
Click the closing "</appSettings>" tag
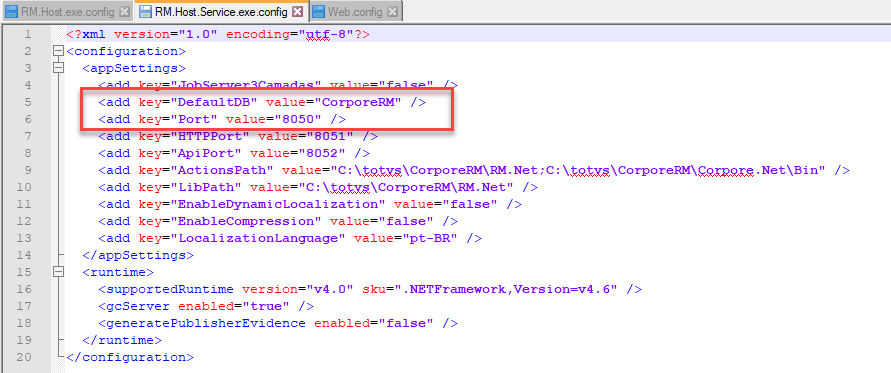[138, 255]
